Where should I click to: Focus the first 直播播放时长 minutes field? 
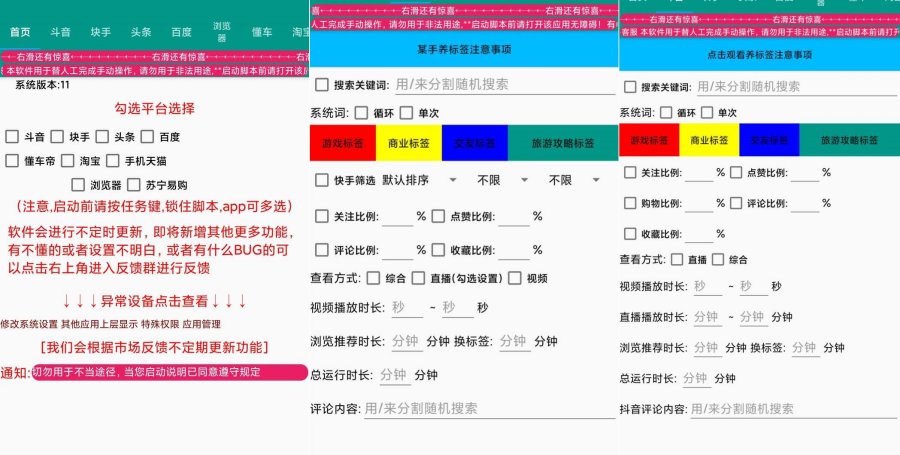click(x=708, y=317)
